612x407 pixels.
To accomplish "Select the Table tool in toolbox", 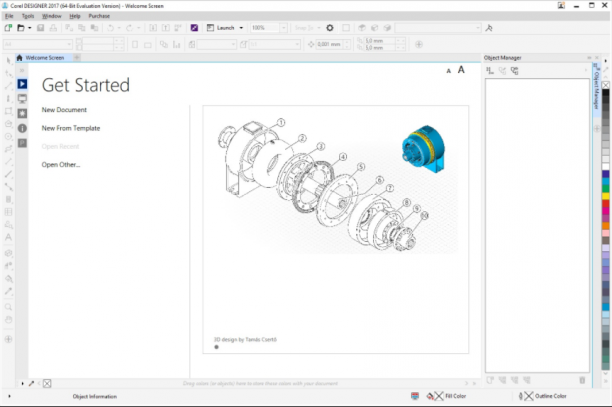I will [8, 212].
